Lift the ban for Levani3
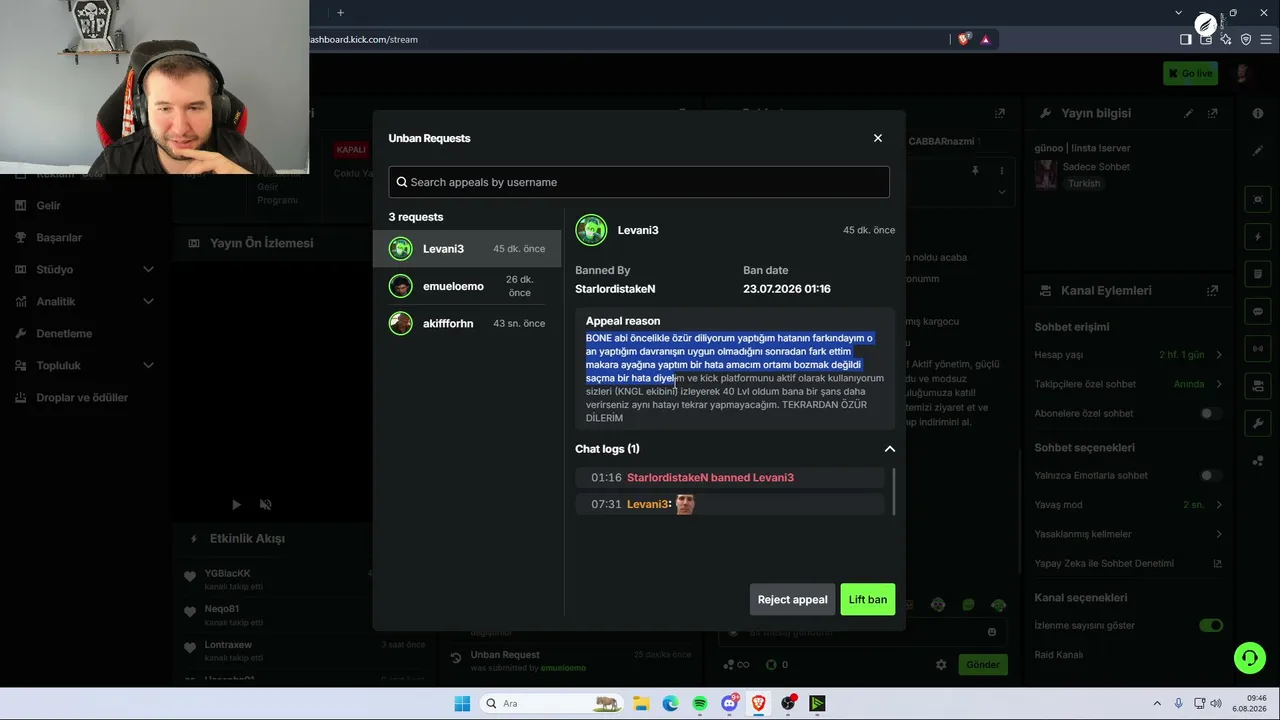1280x720 pixels. (868, 599)
